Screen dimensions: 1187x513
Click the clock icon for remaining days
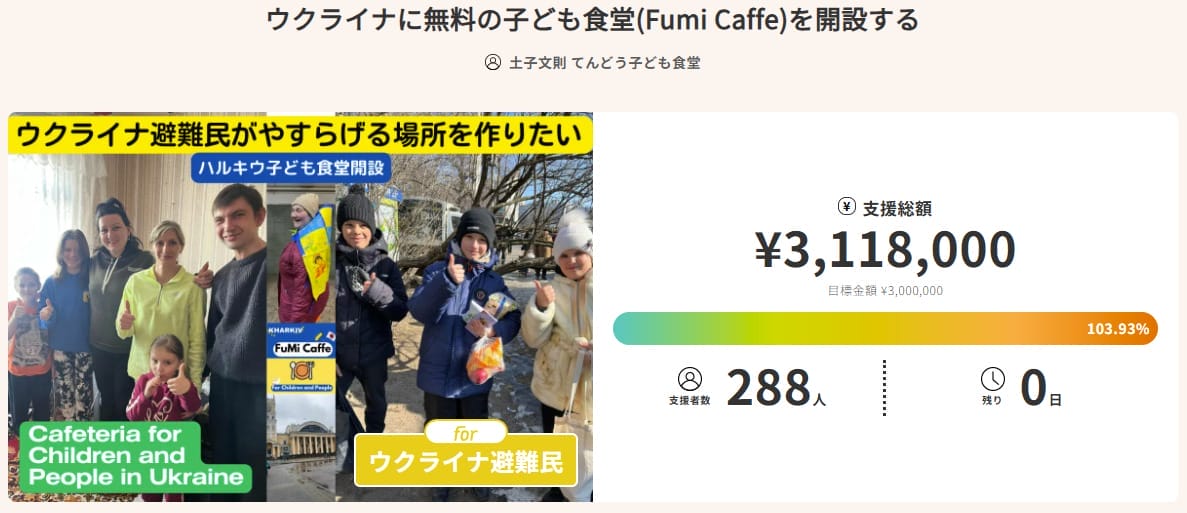tap(992, 379)
